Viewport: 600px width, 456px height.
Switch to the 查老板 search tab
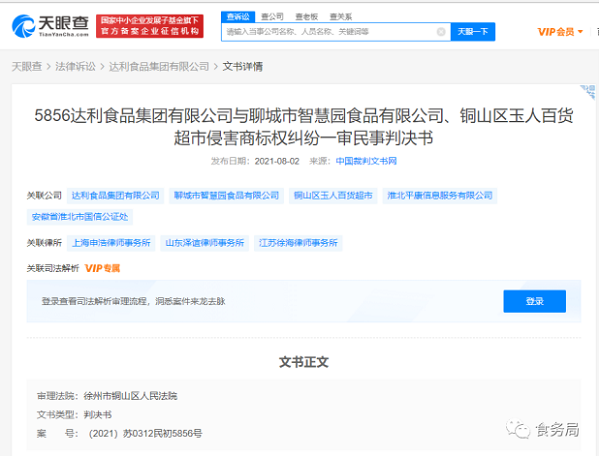tap(307, 16)
